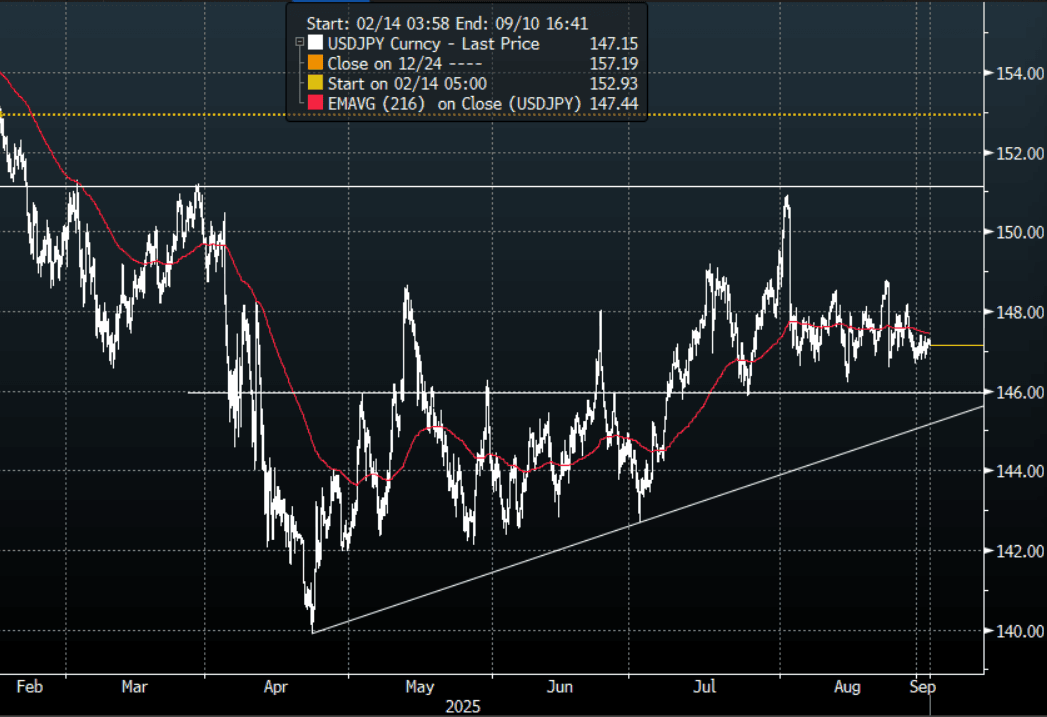Click the Jul label on time axis

click(707, 687)
